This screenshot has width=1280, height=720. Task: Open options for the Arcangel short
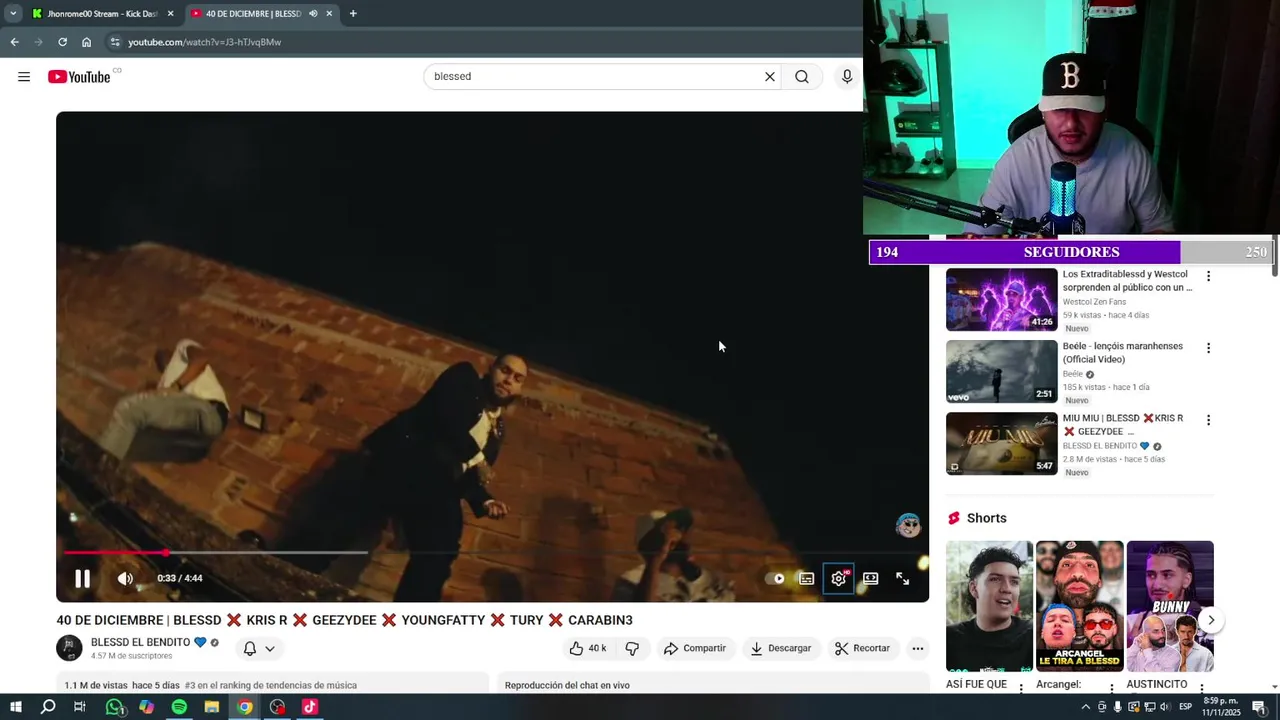[1111, 687]
